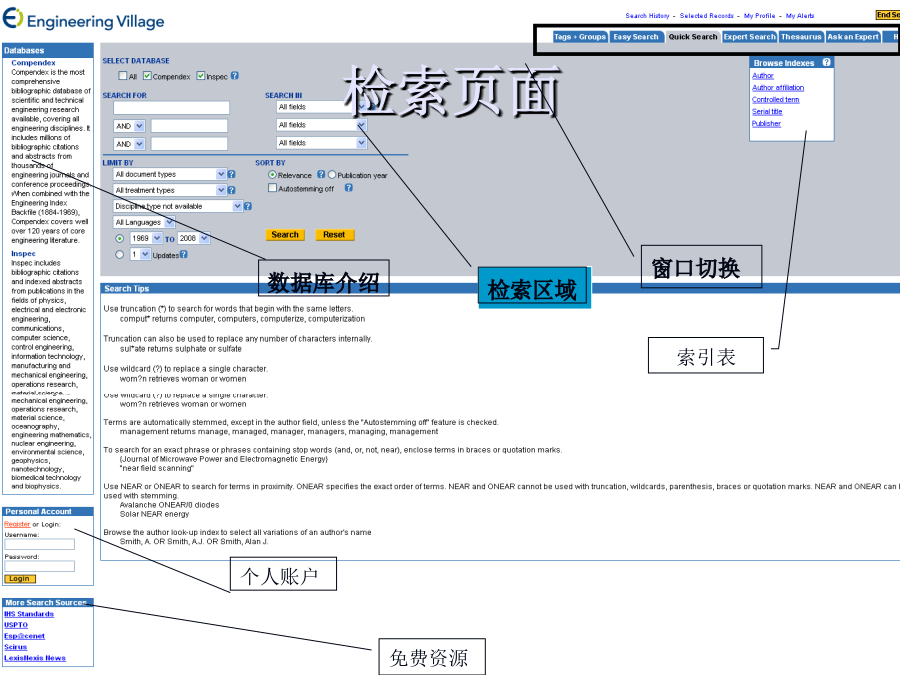Toggle the Inspec database checkbox
Viewport: 900px width, 675px height.
pos(201,76)
